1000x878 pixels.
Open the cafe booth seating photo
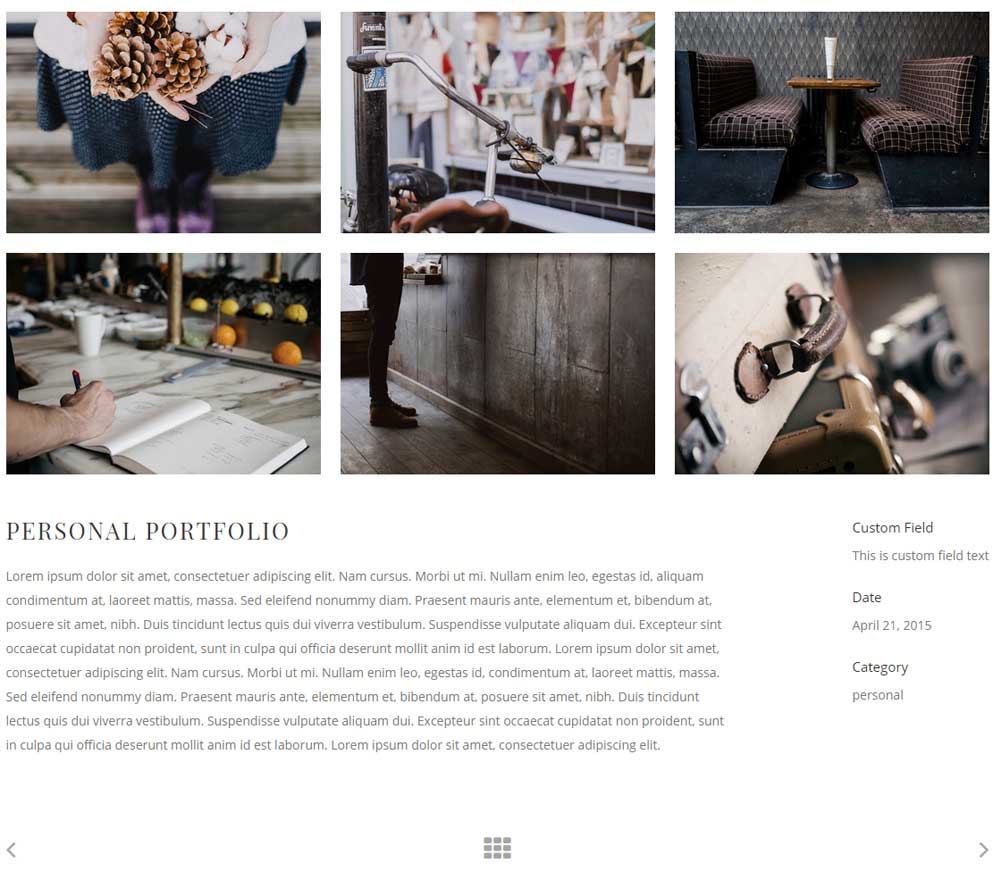[832, 122]
